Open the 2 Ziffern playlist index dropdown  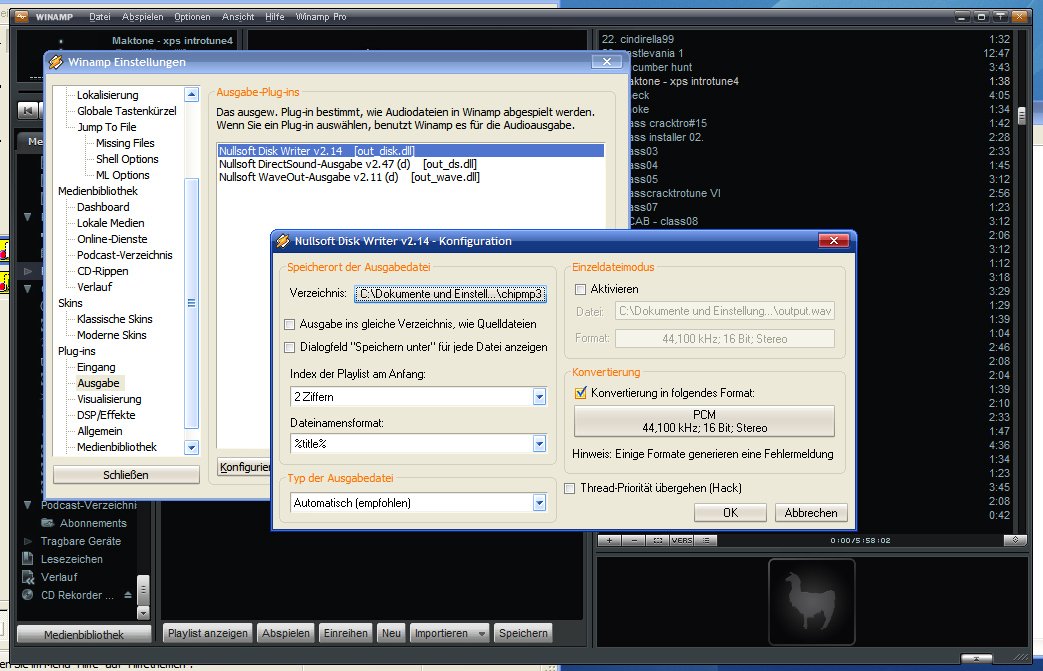[x=540, y=397]
